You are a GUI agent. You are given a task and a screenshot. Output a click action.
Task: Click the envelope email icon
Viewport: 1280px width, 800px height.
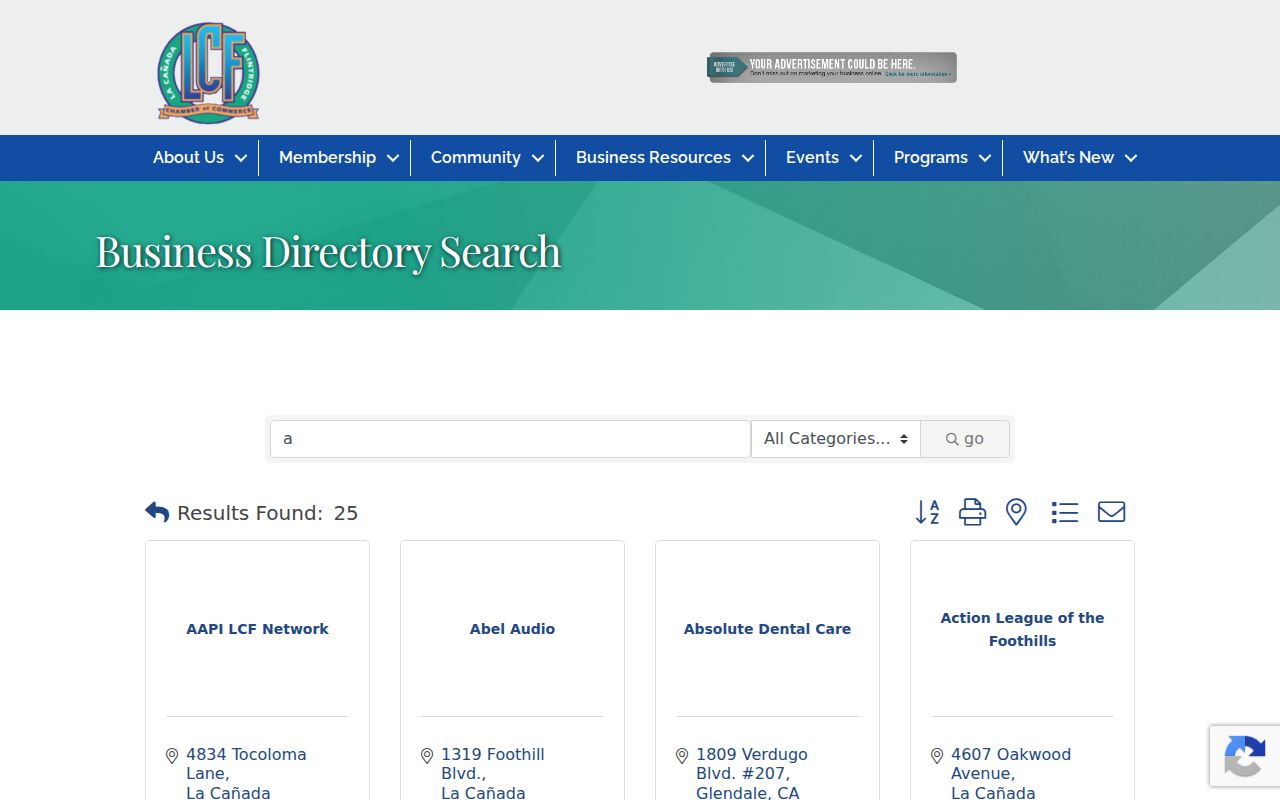point(1111,512)
